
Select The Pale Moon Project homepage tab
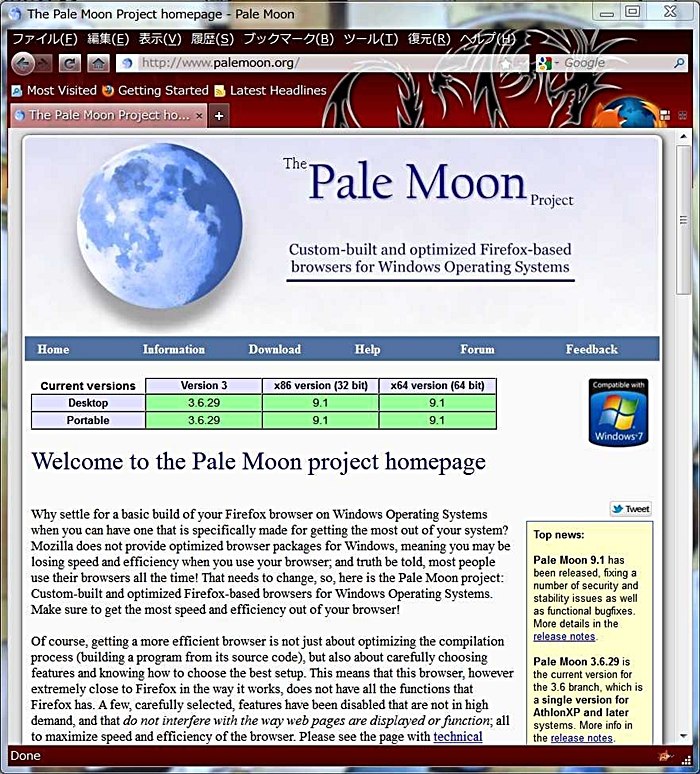pyautogui.click(x=109, y=116)
